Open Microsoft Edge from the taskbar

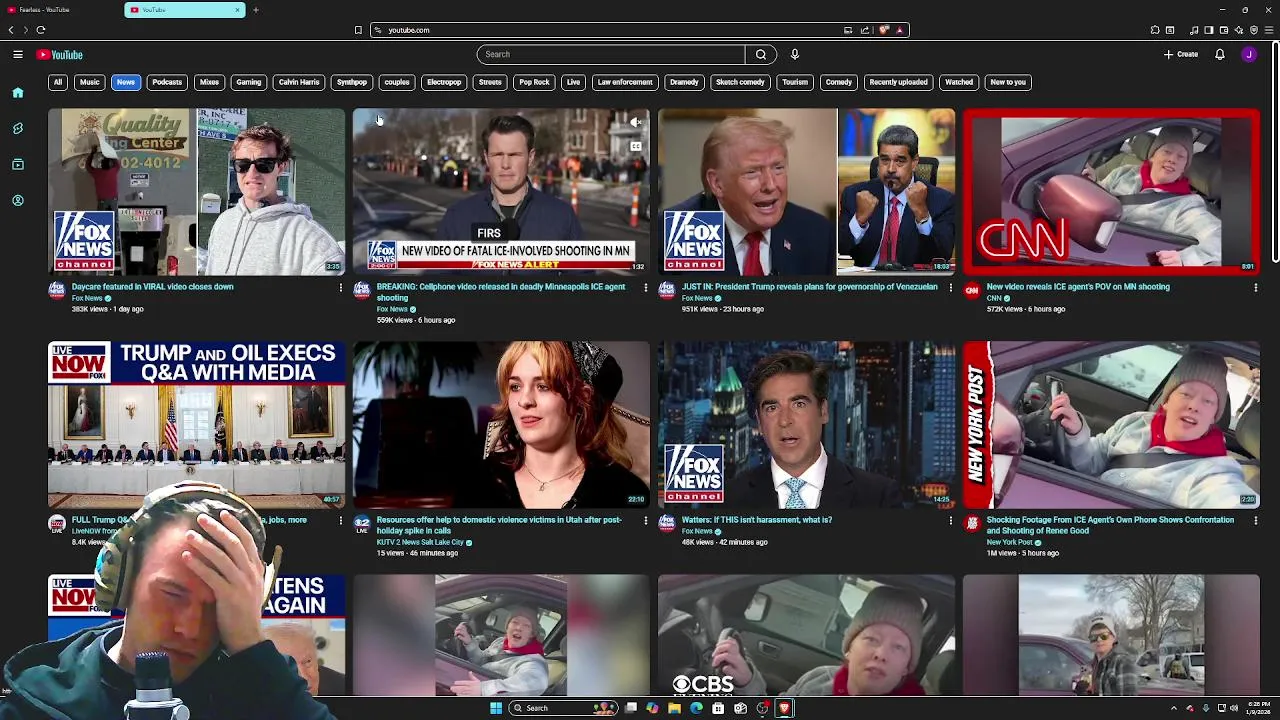tap(697, 708)
